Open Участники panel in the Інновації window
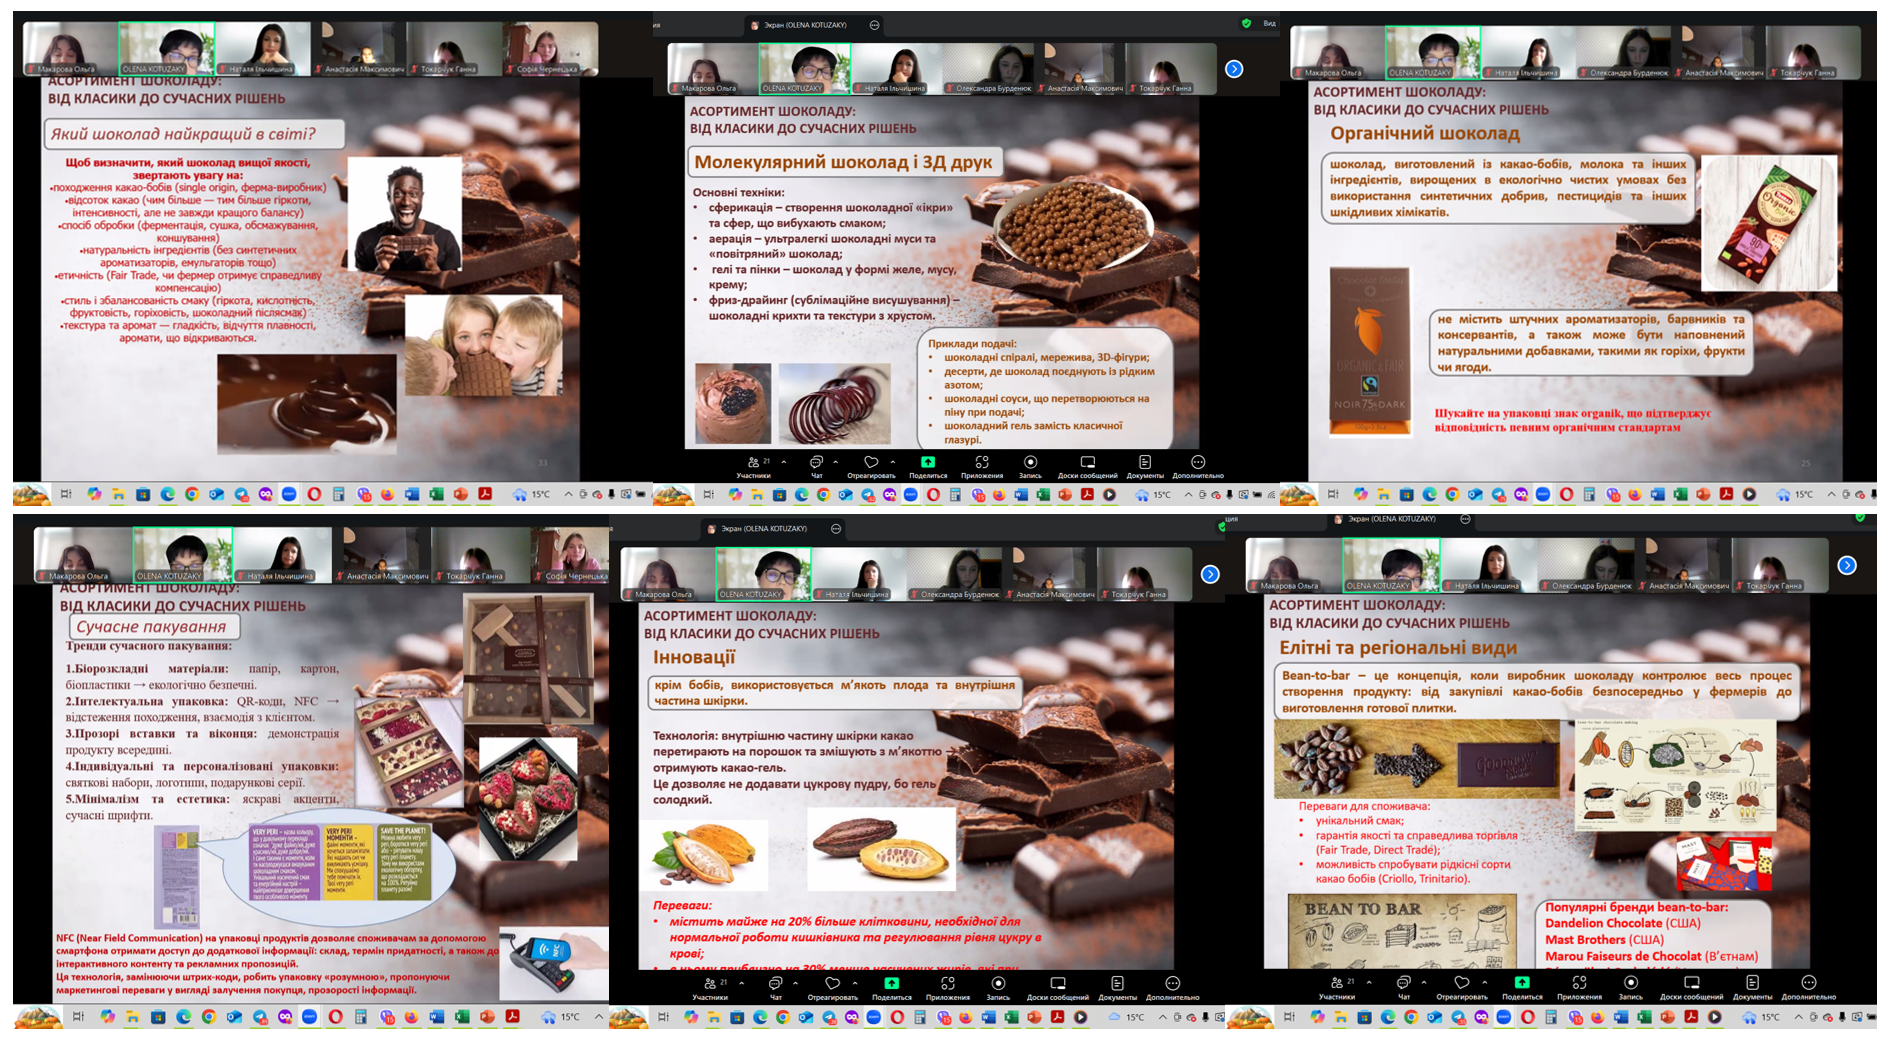 tap(710, 987)
